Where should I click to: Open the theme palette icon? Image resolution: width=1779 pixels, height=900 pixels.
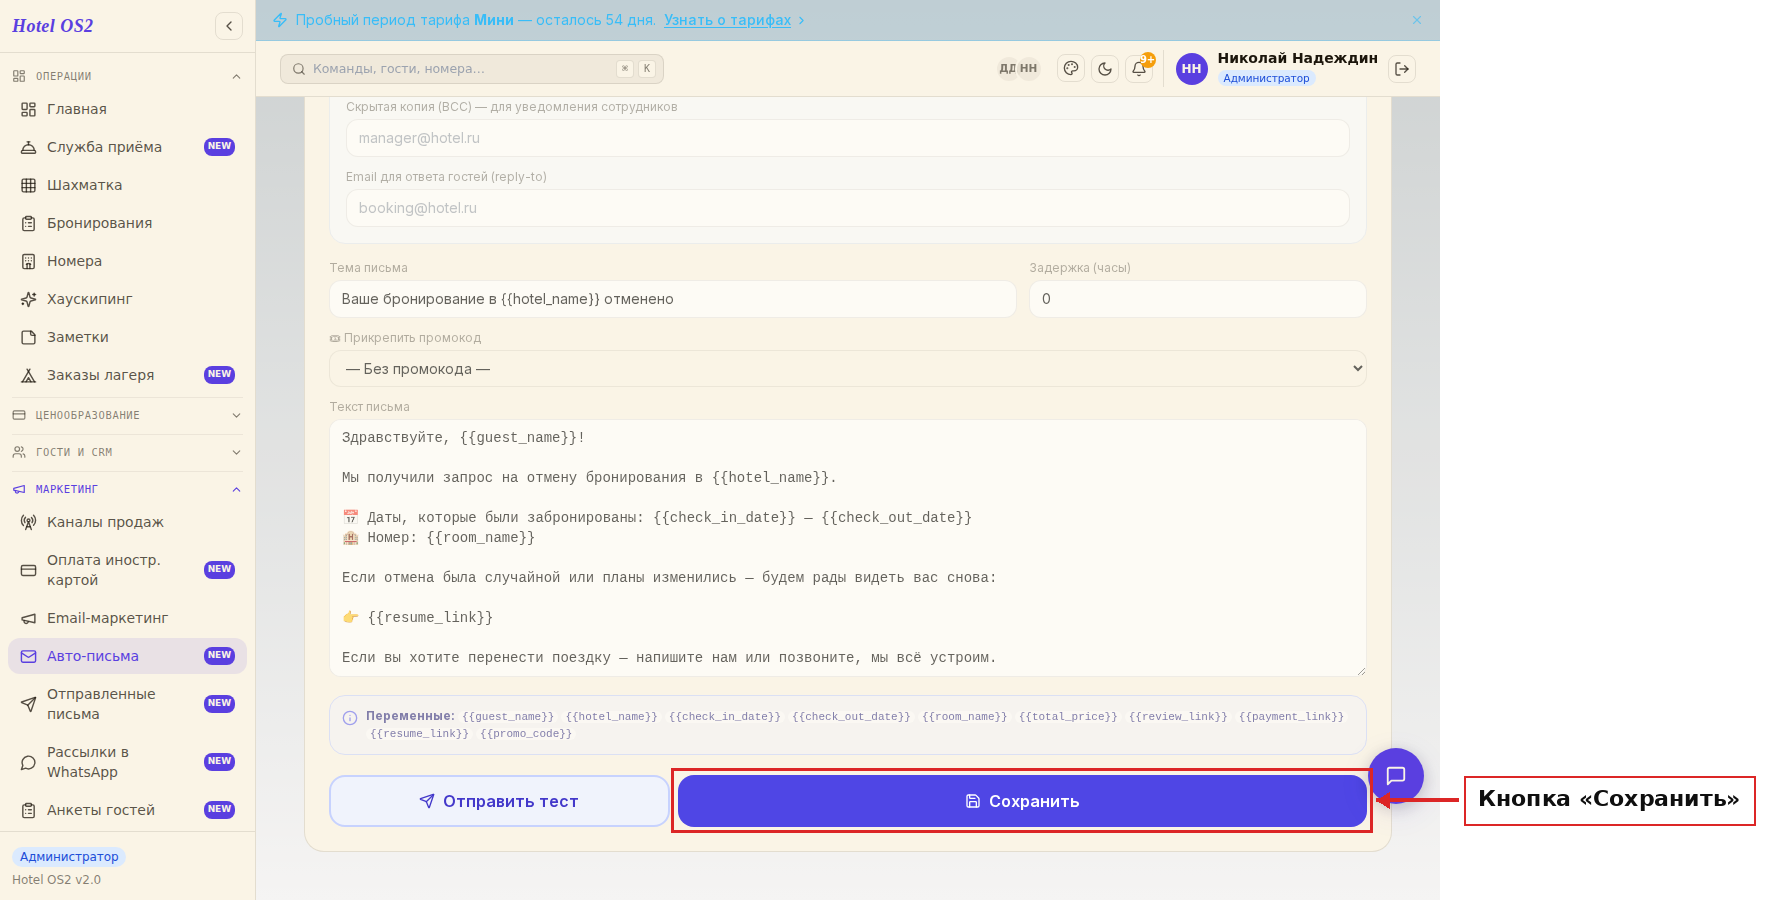[x=1071, y=69]
